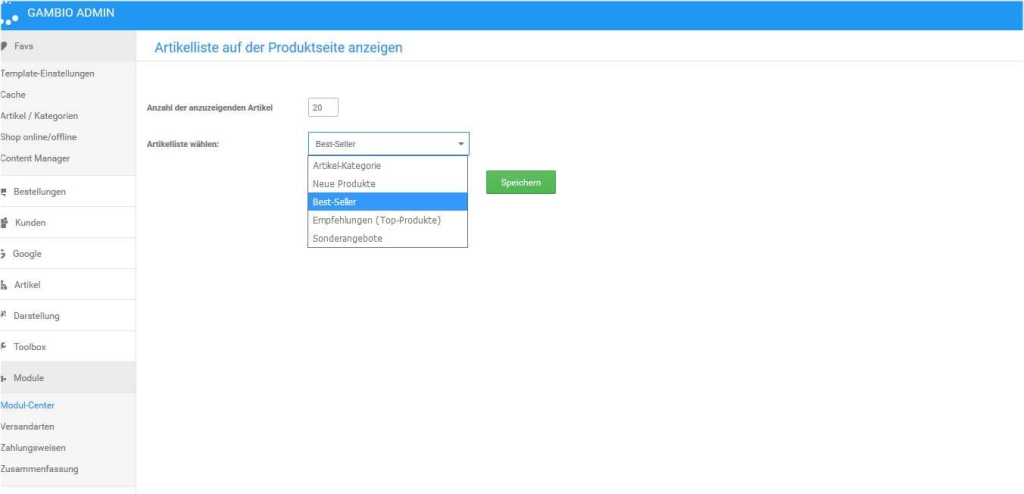Click the Anzahl der anzuzeigenden Artikel field
This screenshot has width=1024, height=494.
323,108
